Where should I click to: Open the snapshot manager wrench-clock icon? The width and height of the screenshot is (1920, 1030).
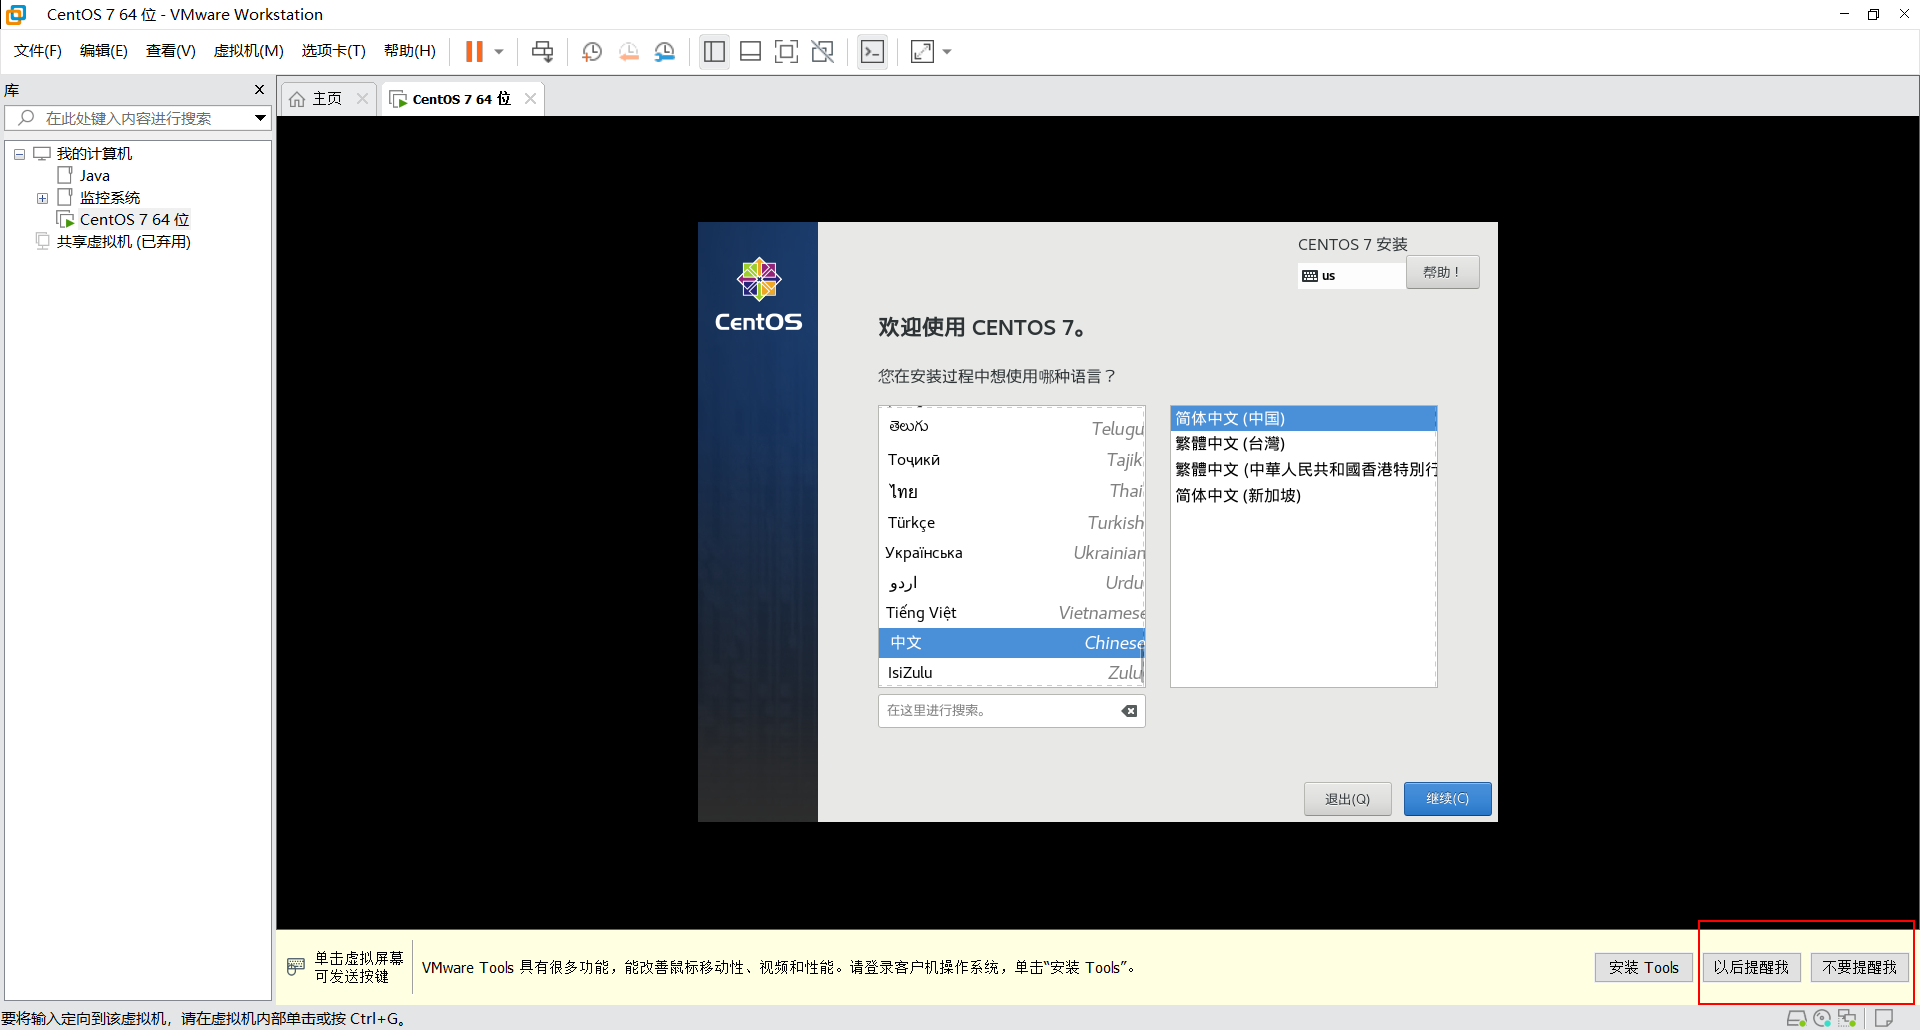pyautogui.click(x=665, y=51)
